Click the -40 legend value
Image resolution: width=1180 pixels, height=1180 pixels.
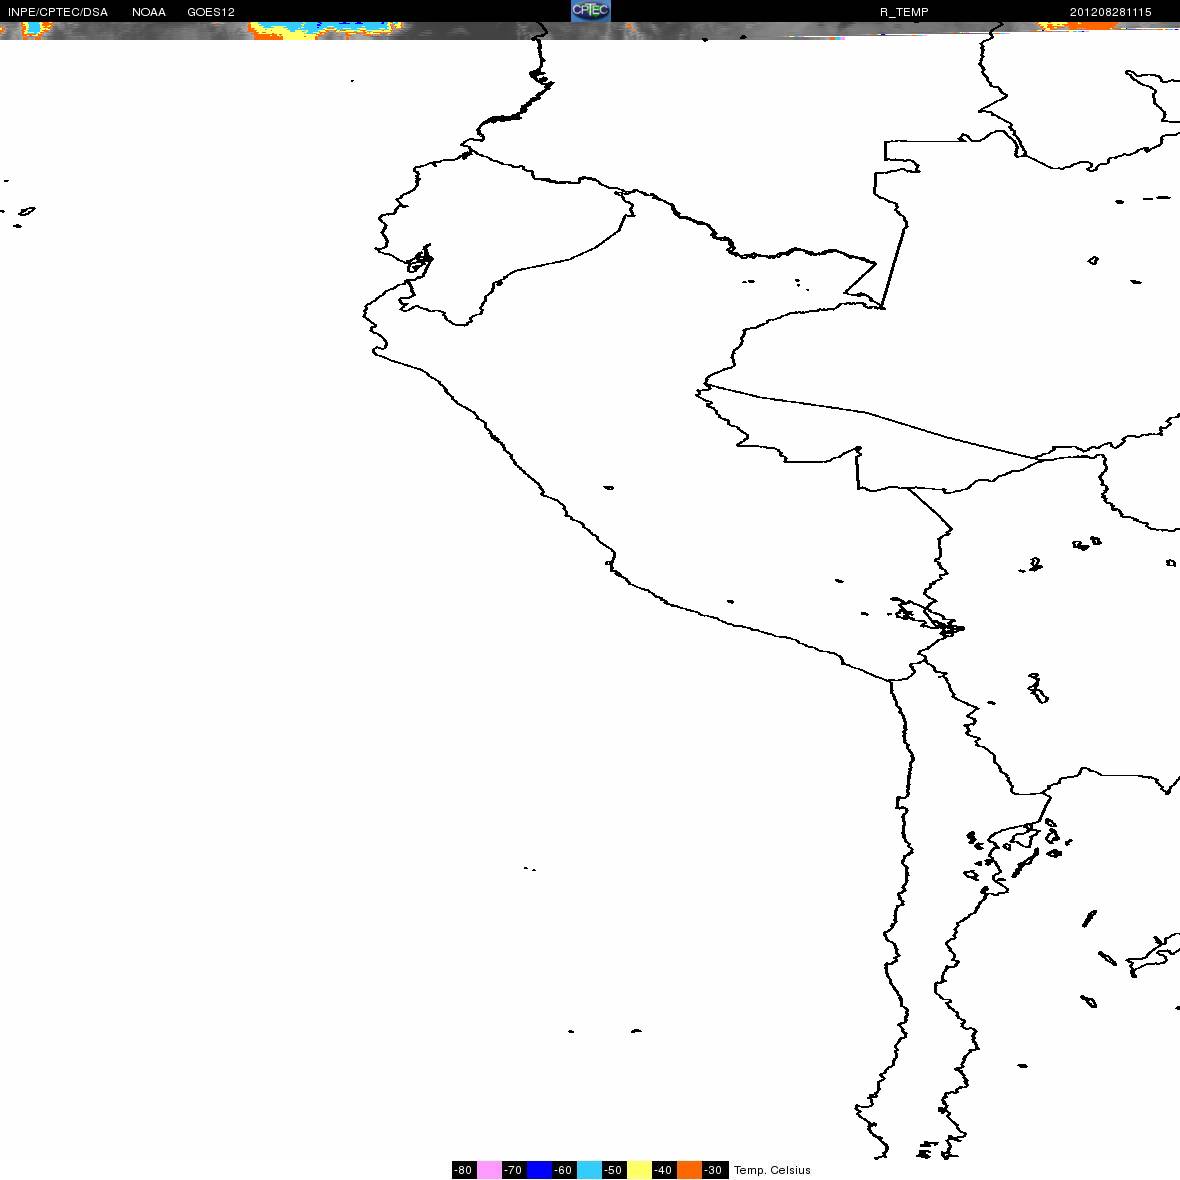click(x=665, y=1169)
